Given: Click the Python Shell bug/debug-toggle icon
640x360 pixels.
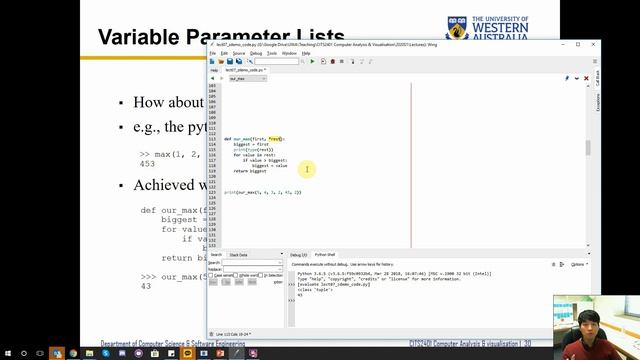Looking at the screenshot, I should [553, 264].
